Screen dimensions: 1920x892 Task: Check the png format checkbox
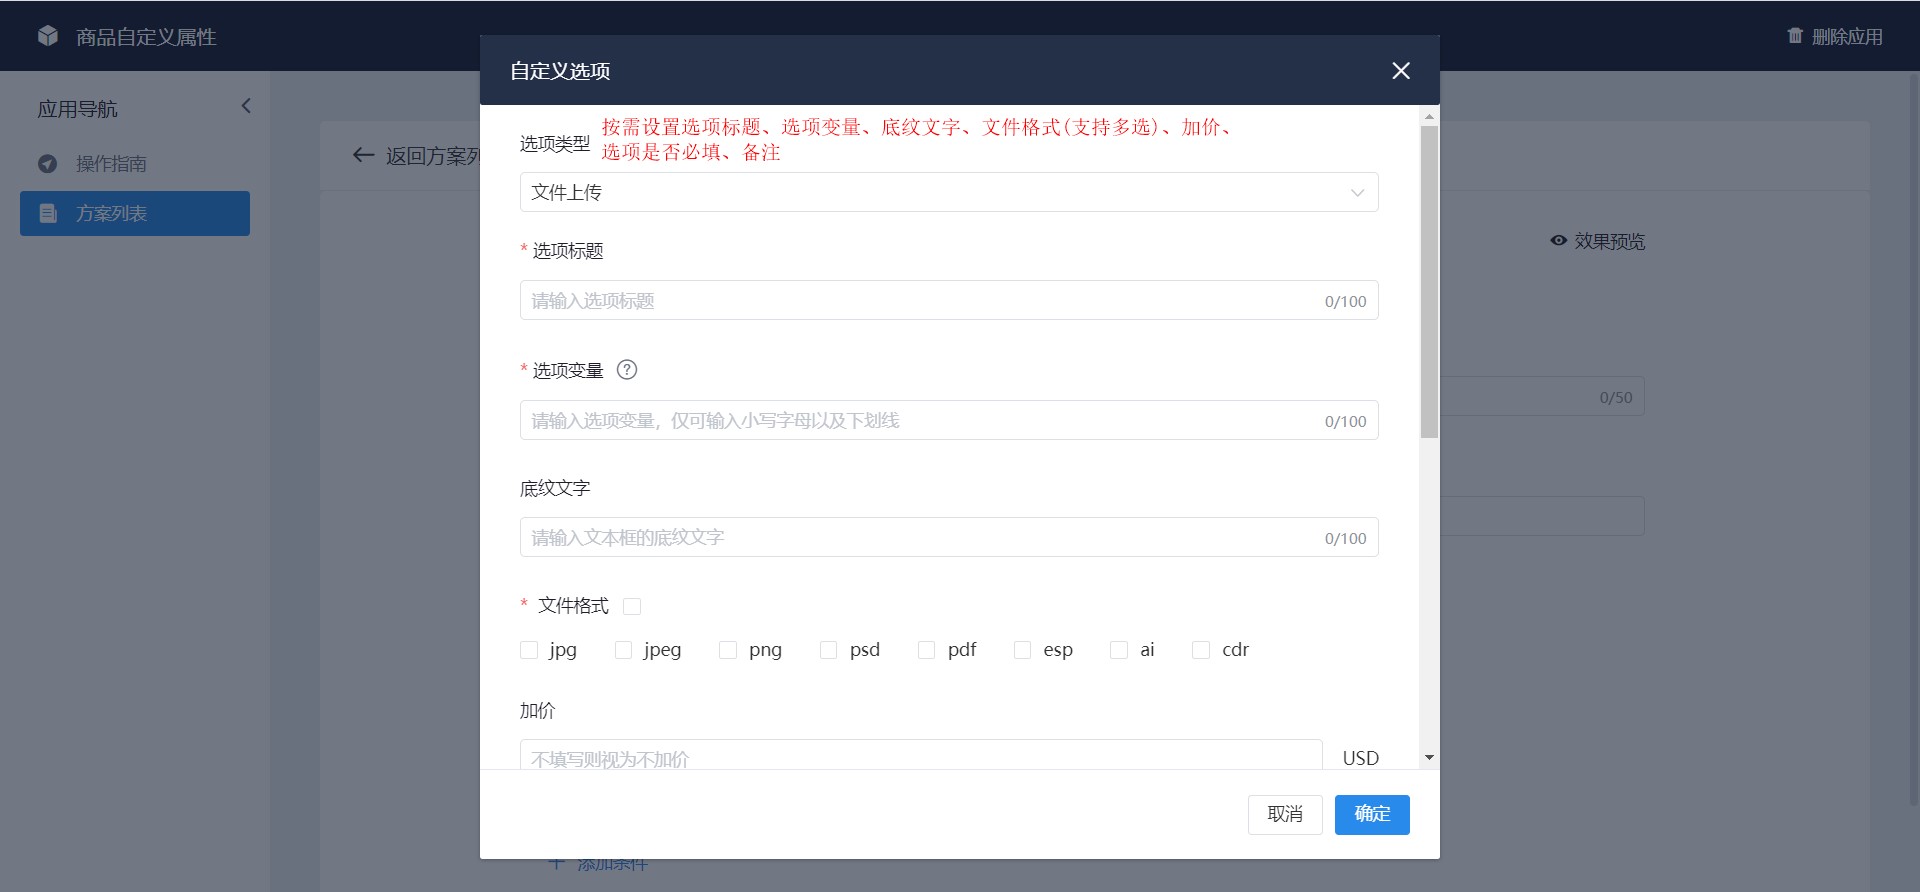pos(728,650)
